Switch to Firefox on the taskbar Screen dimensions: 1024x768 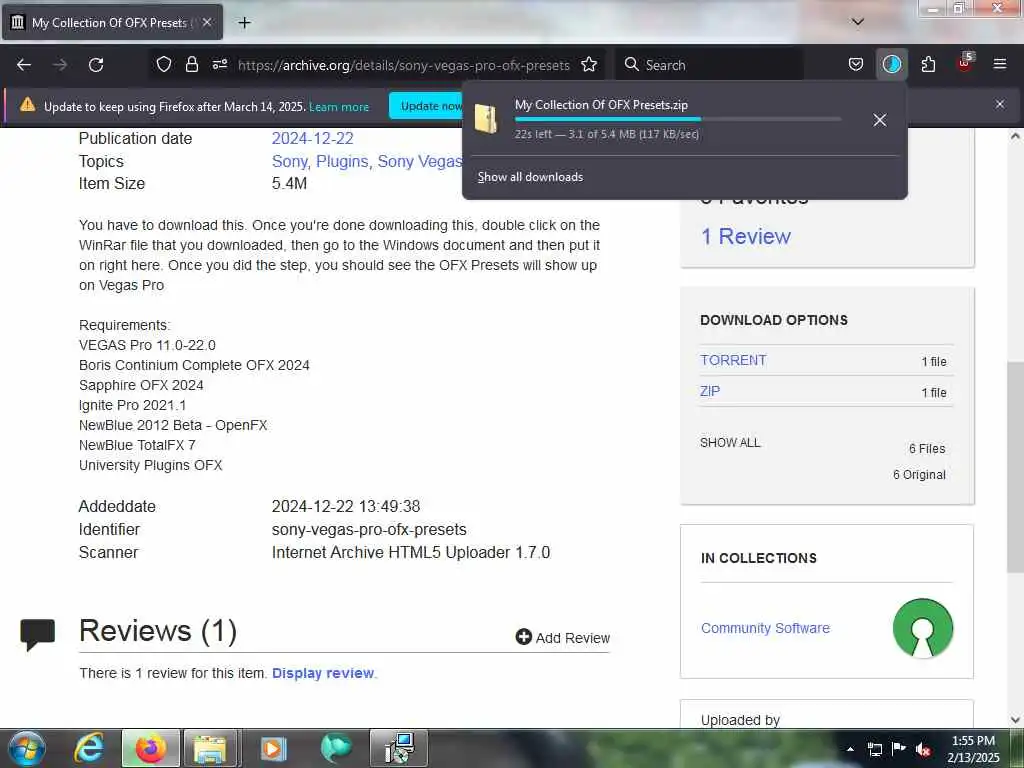tap(151, 748)
